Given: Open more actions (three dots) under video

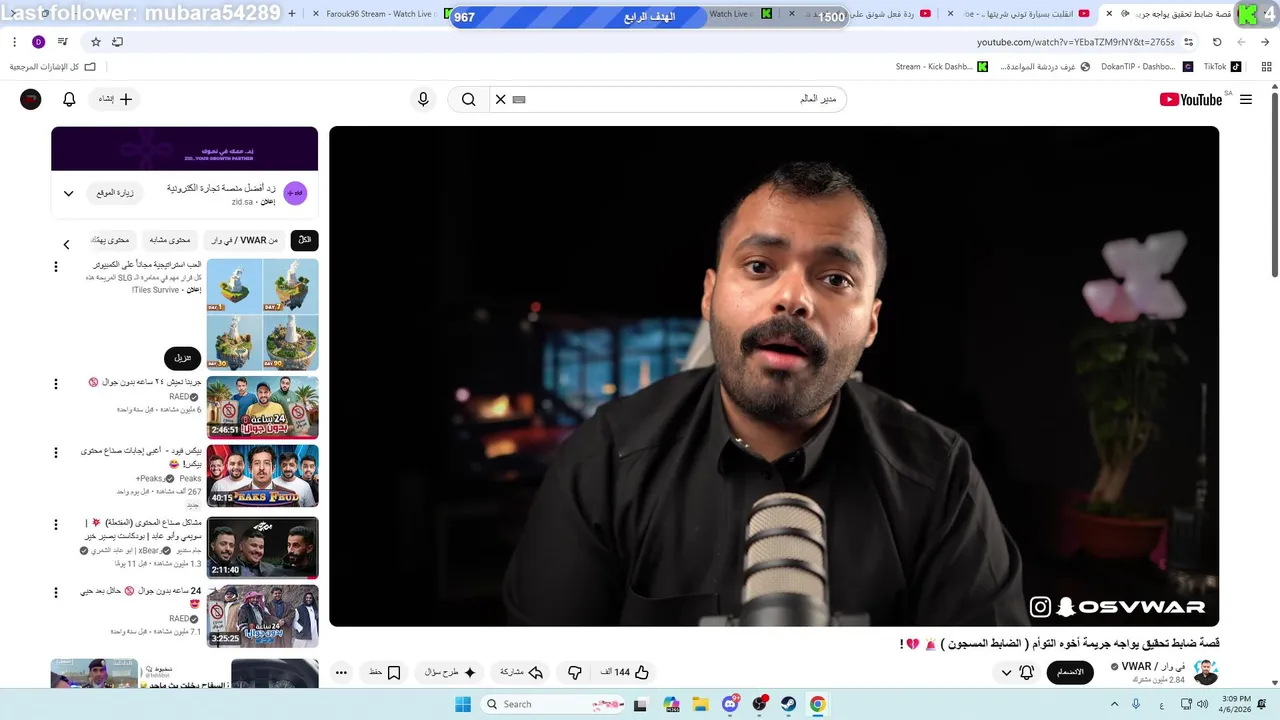Looking at the screenshot, I should [x=341, y=673].
